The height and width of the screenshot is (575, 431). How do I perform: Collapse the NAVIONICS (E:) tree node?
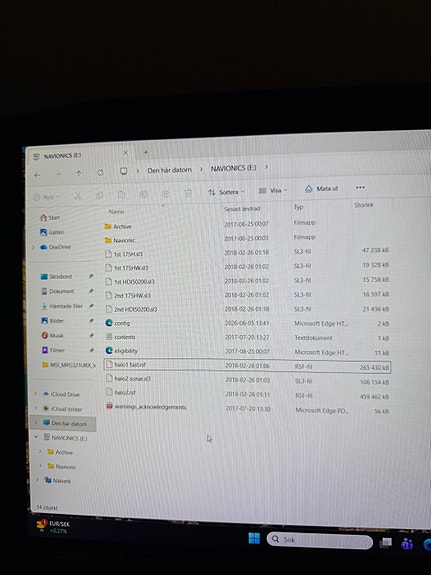click(36, 437)
